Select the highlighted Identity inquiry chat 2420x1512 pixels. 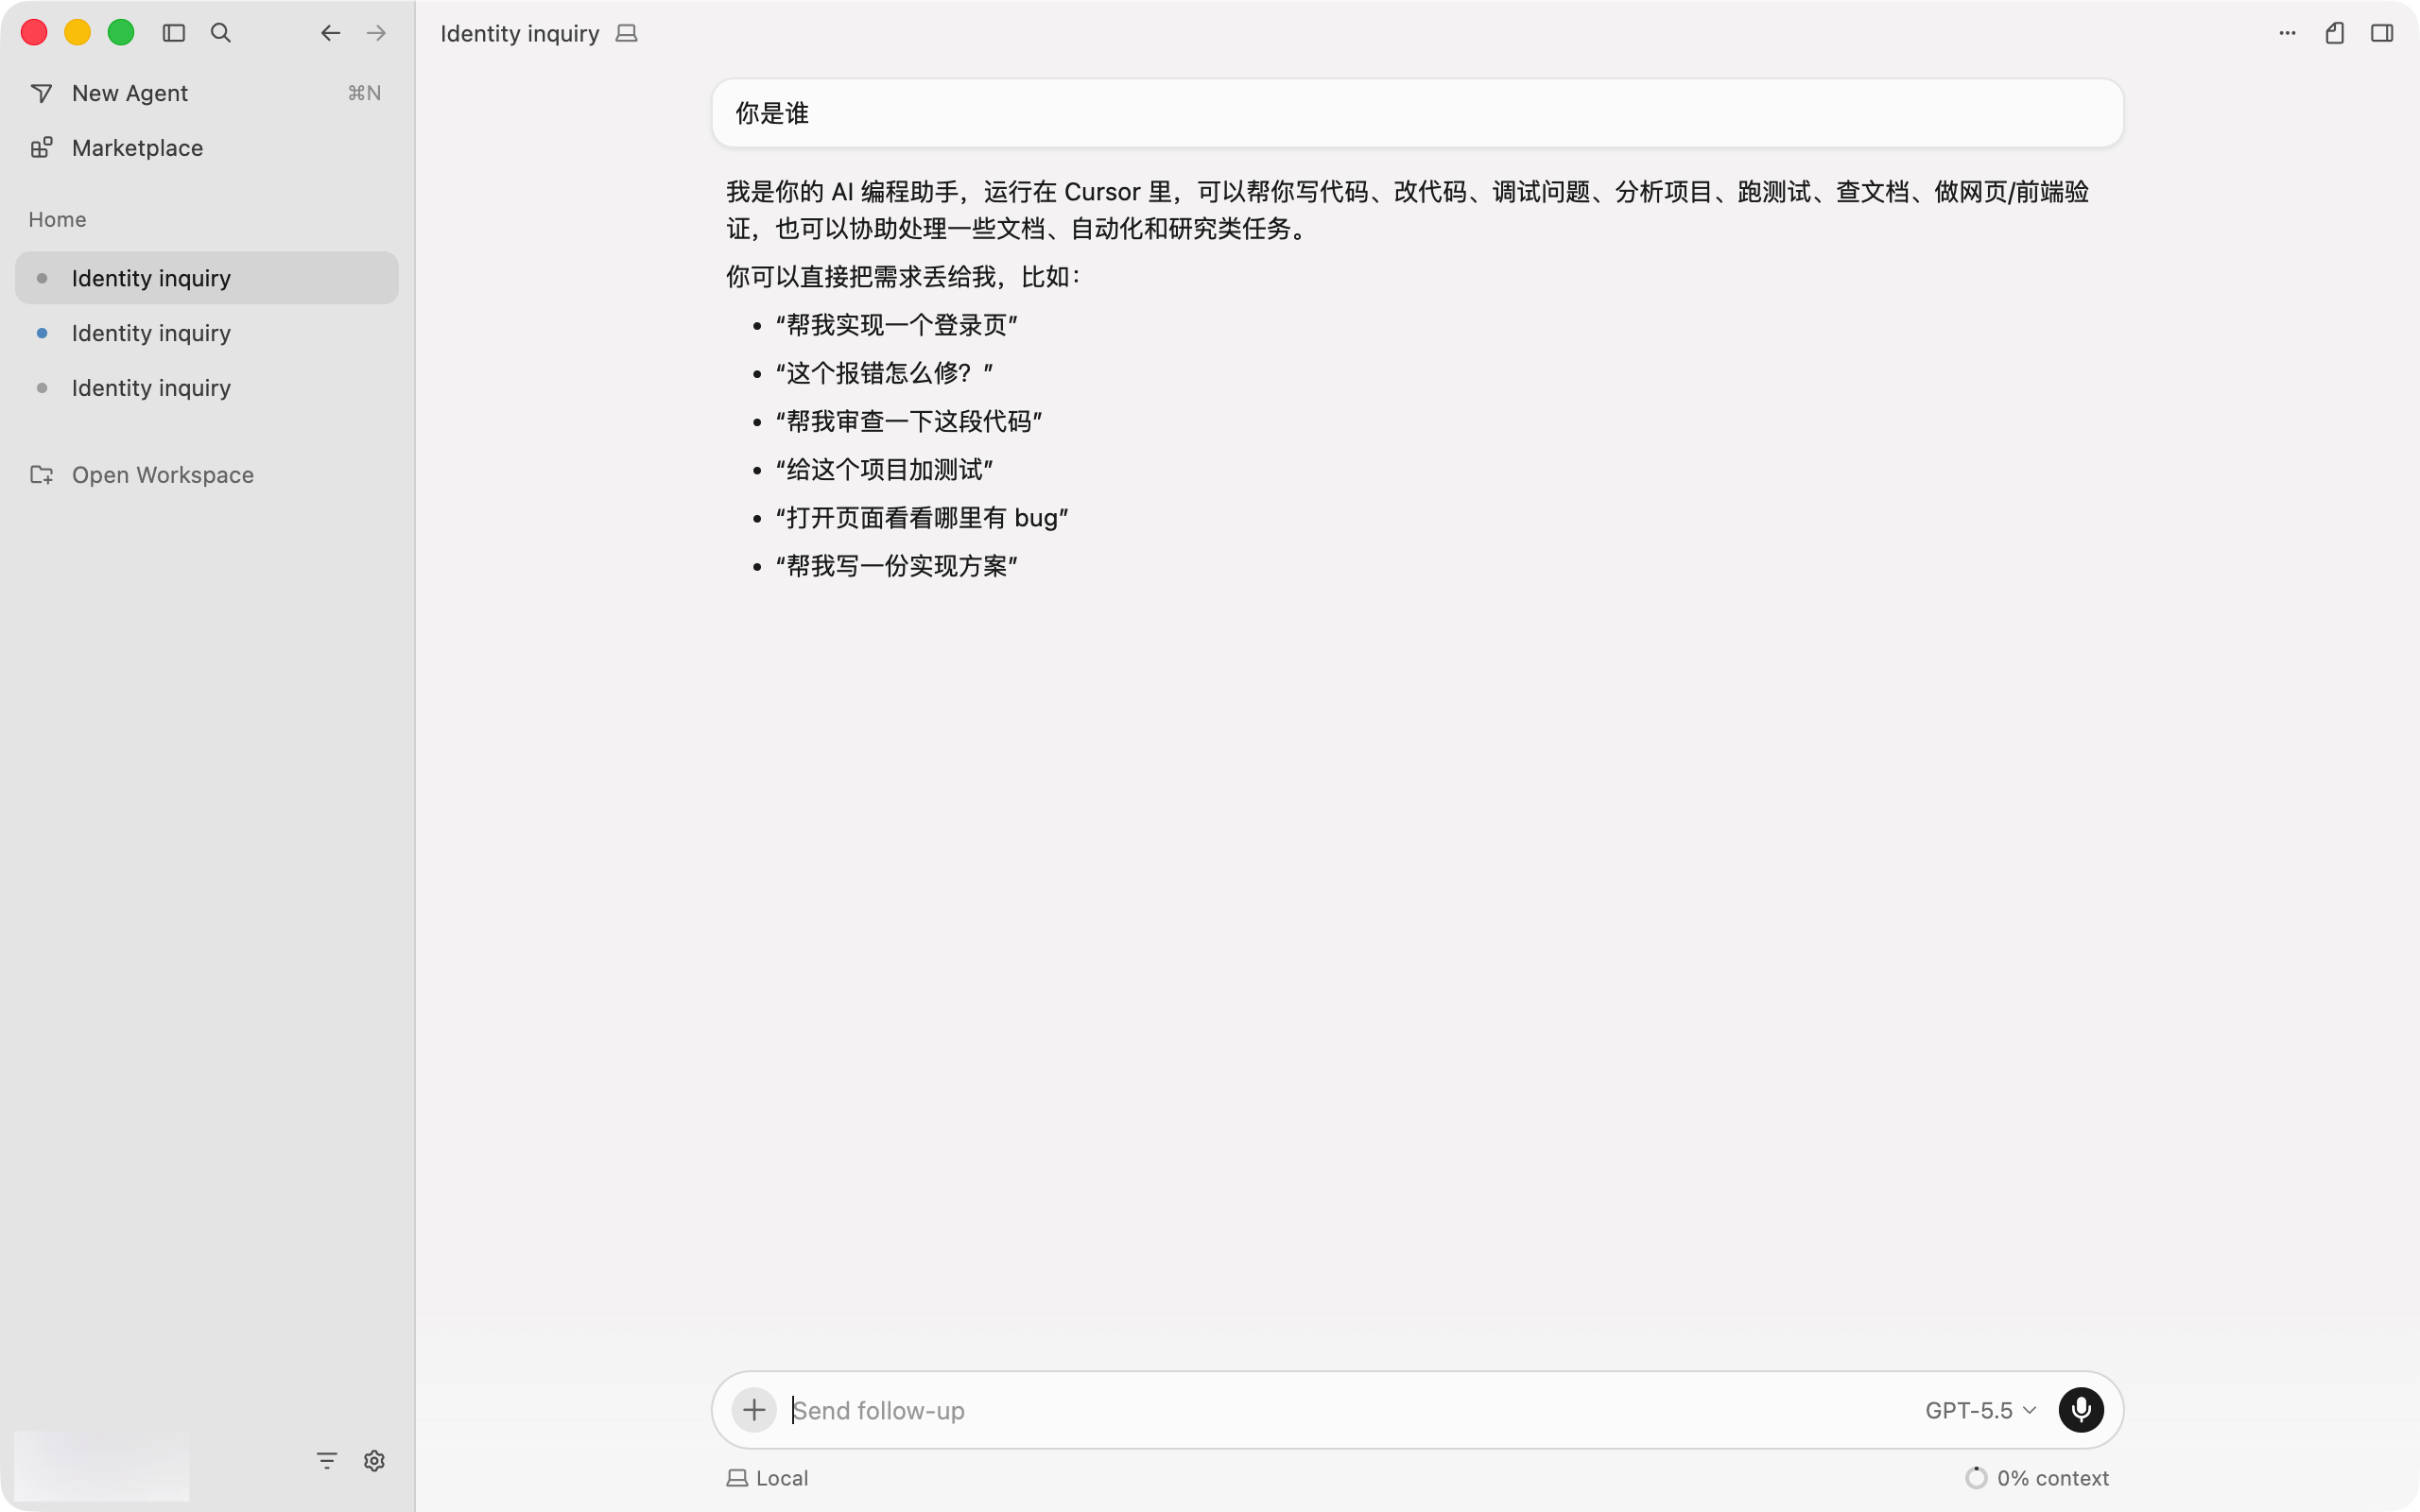(207, 278)
